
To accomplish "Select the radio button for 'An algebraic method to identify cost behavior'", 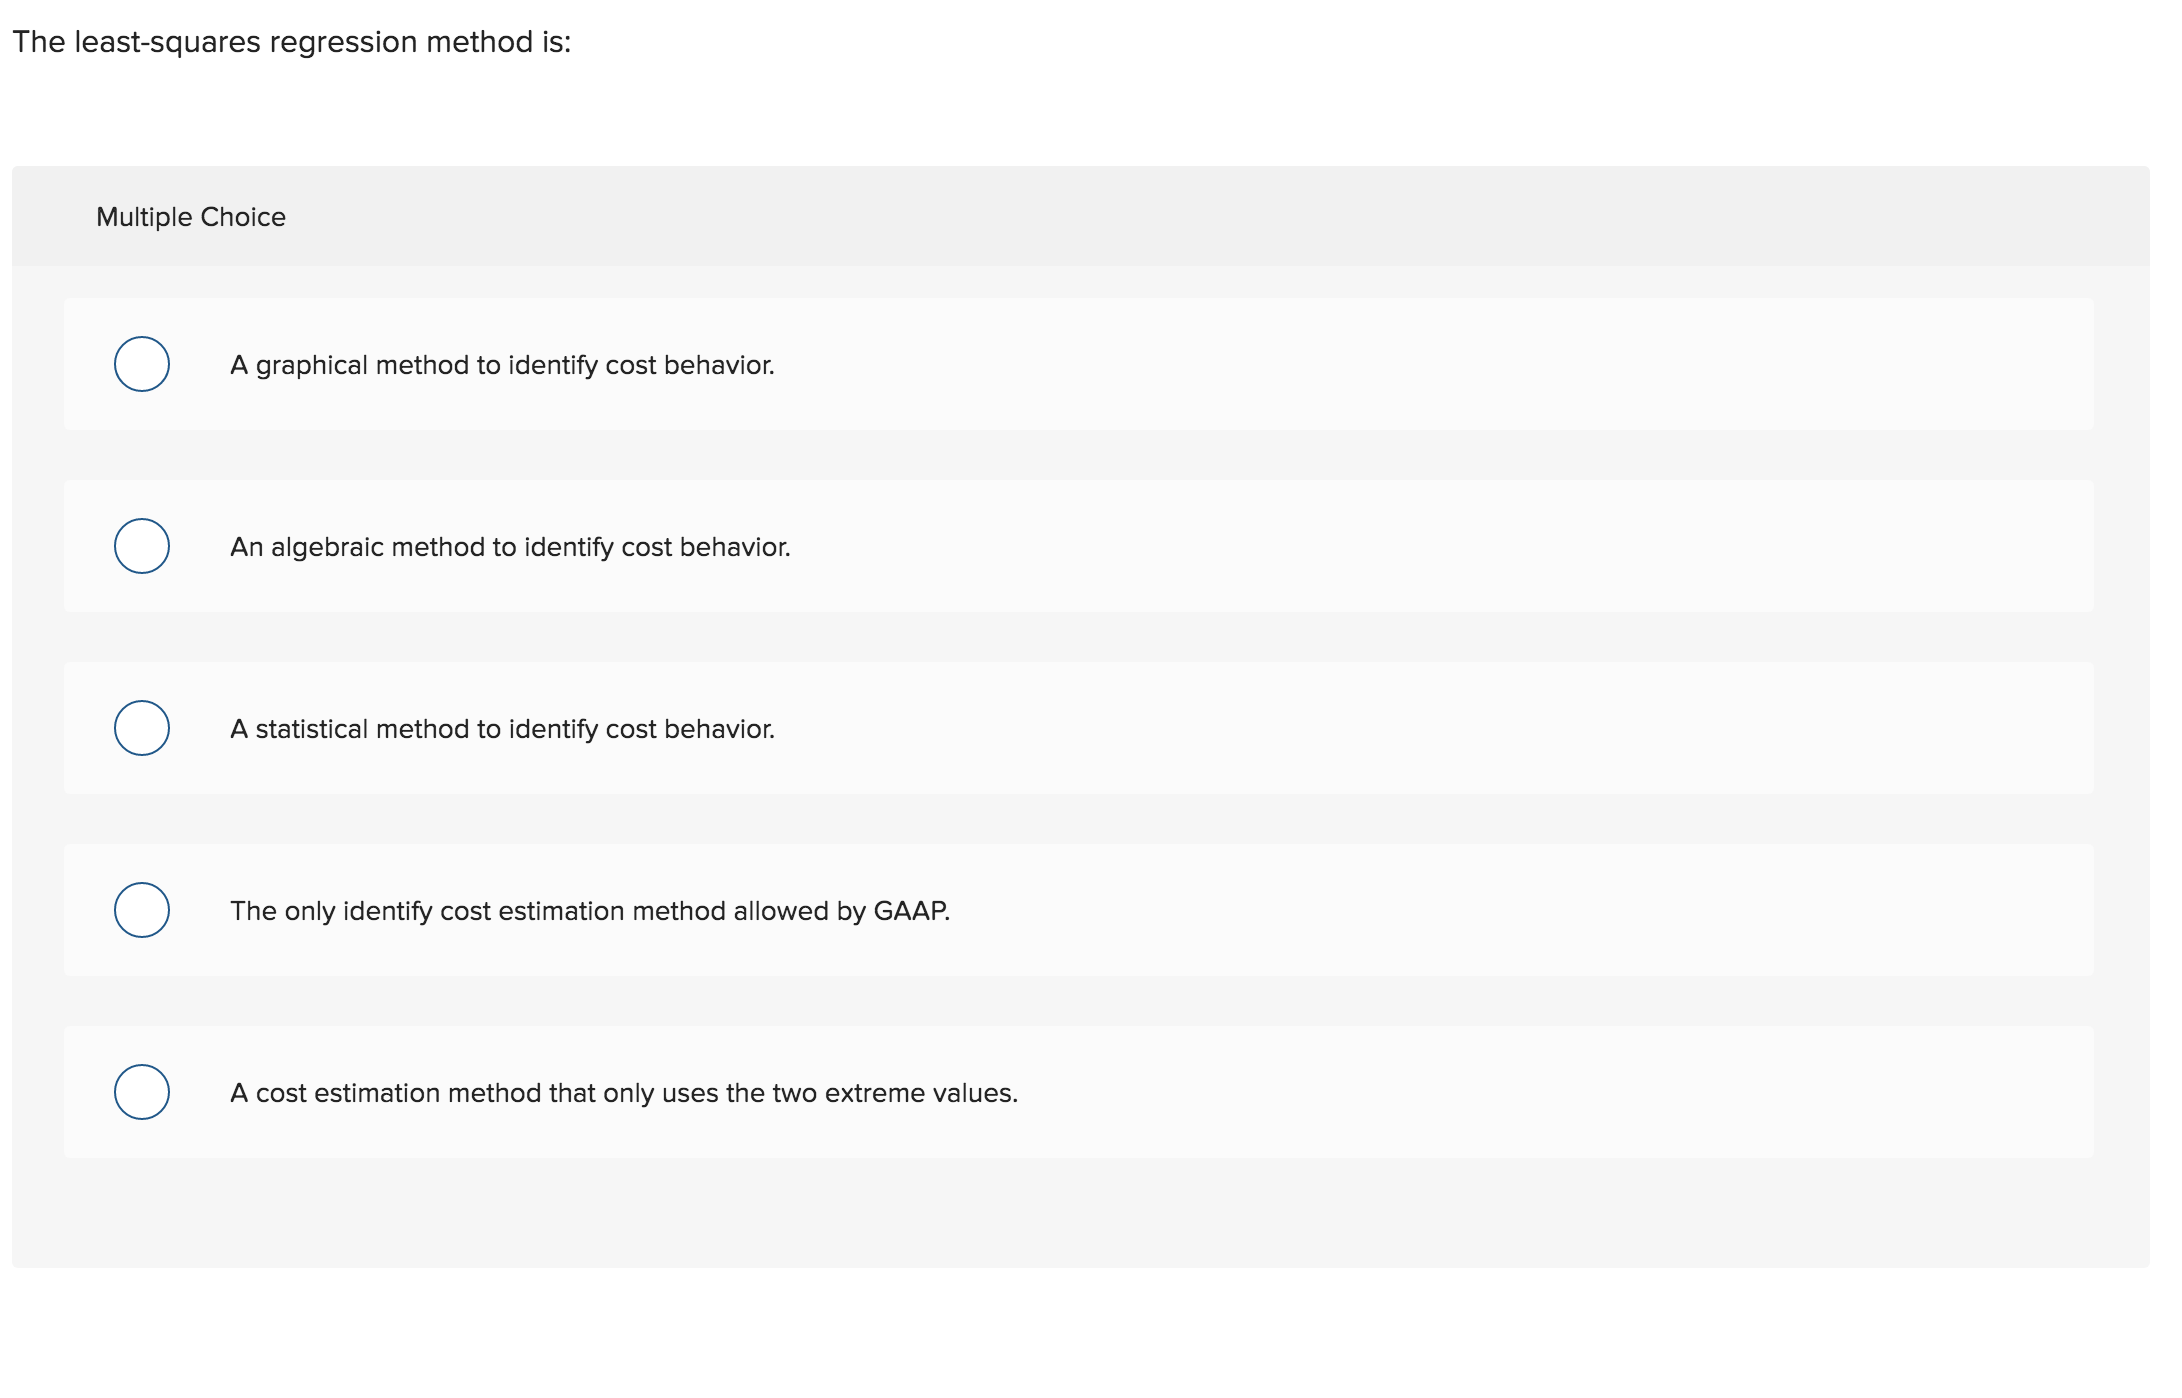I will (x=142, y=546).
